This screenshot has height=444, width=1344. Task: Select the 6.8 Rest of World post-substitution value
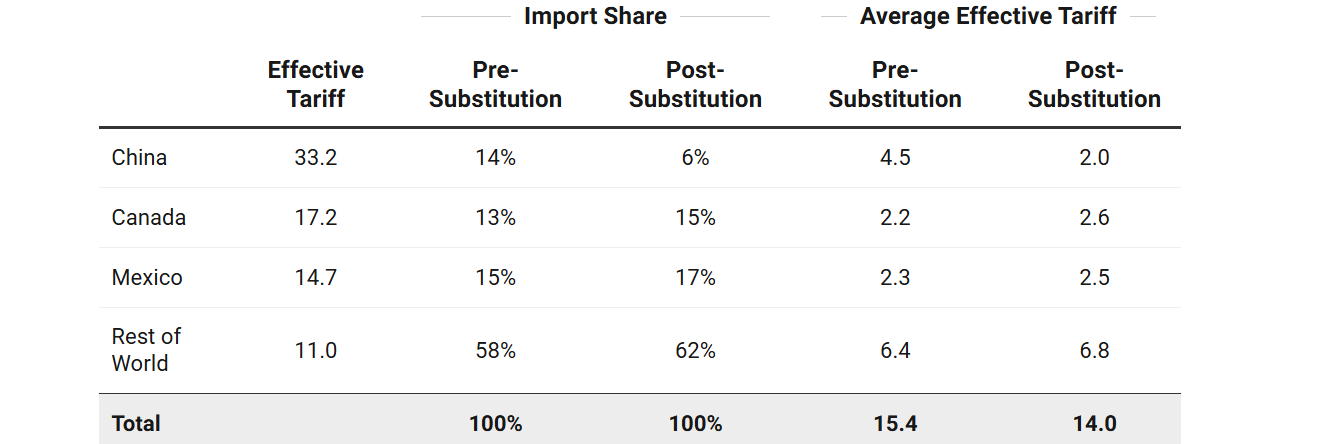(1094, 350)
